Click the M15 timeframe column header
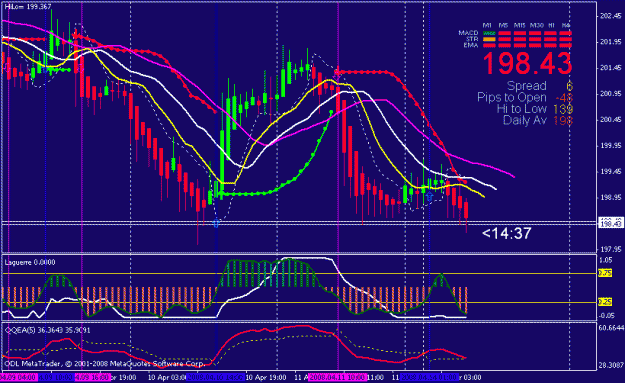 [519, 26]
